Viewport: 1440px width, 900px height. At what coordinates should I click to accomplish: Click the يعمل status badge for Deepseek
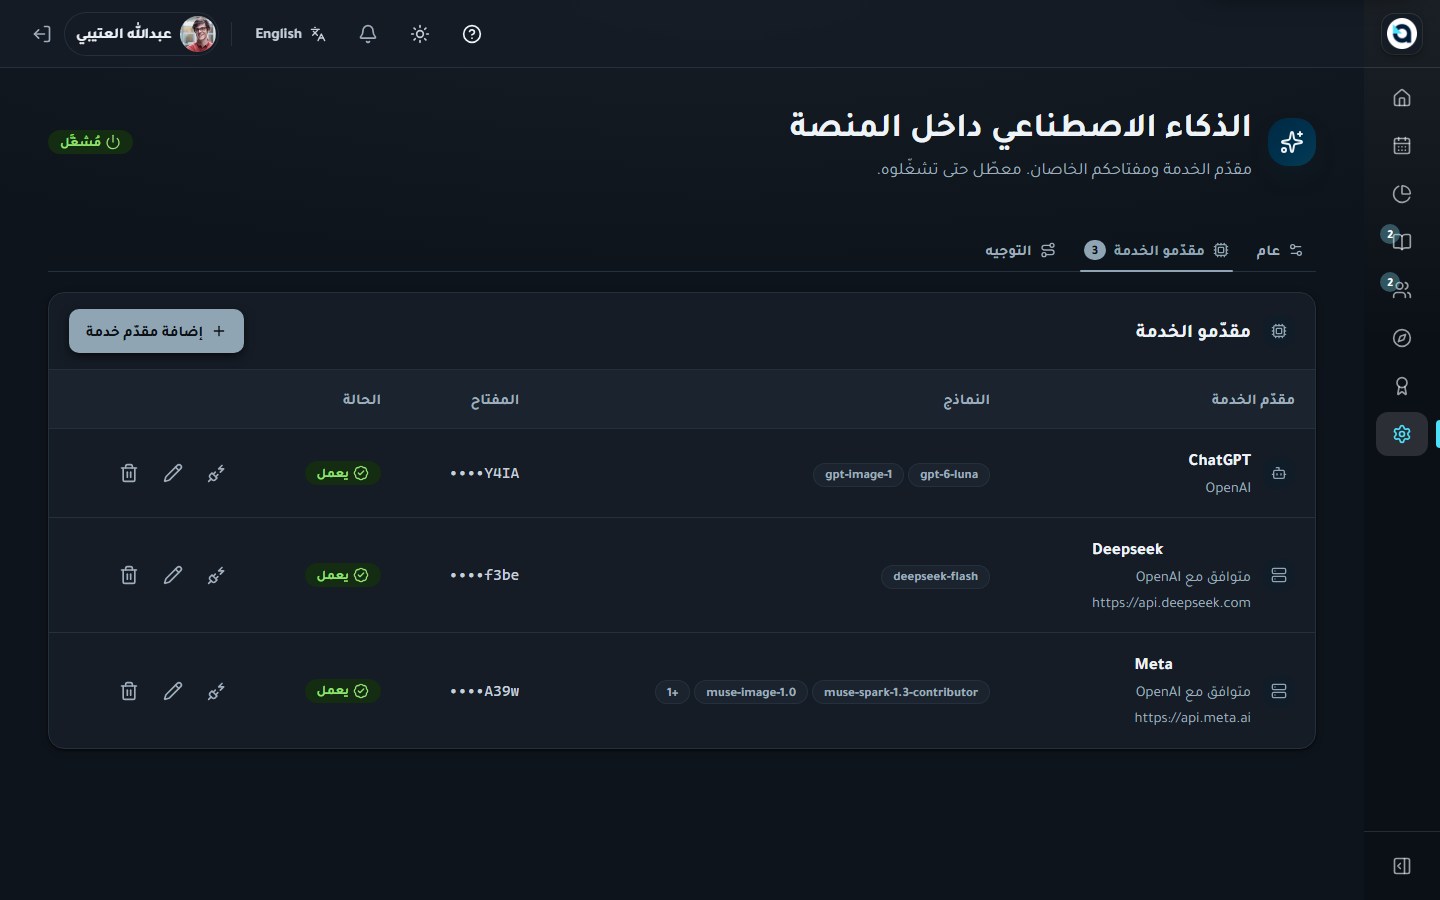click(x=342, y=575)
